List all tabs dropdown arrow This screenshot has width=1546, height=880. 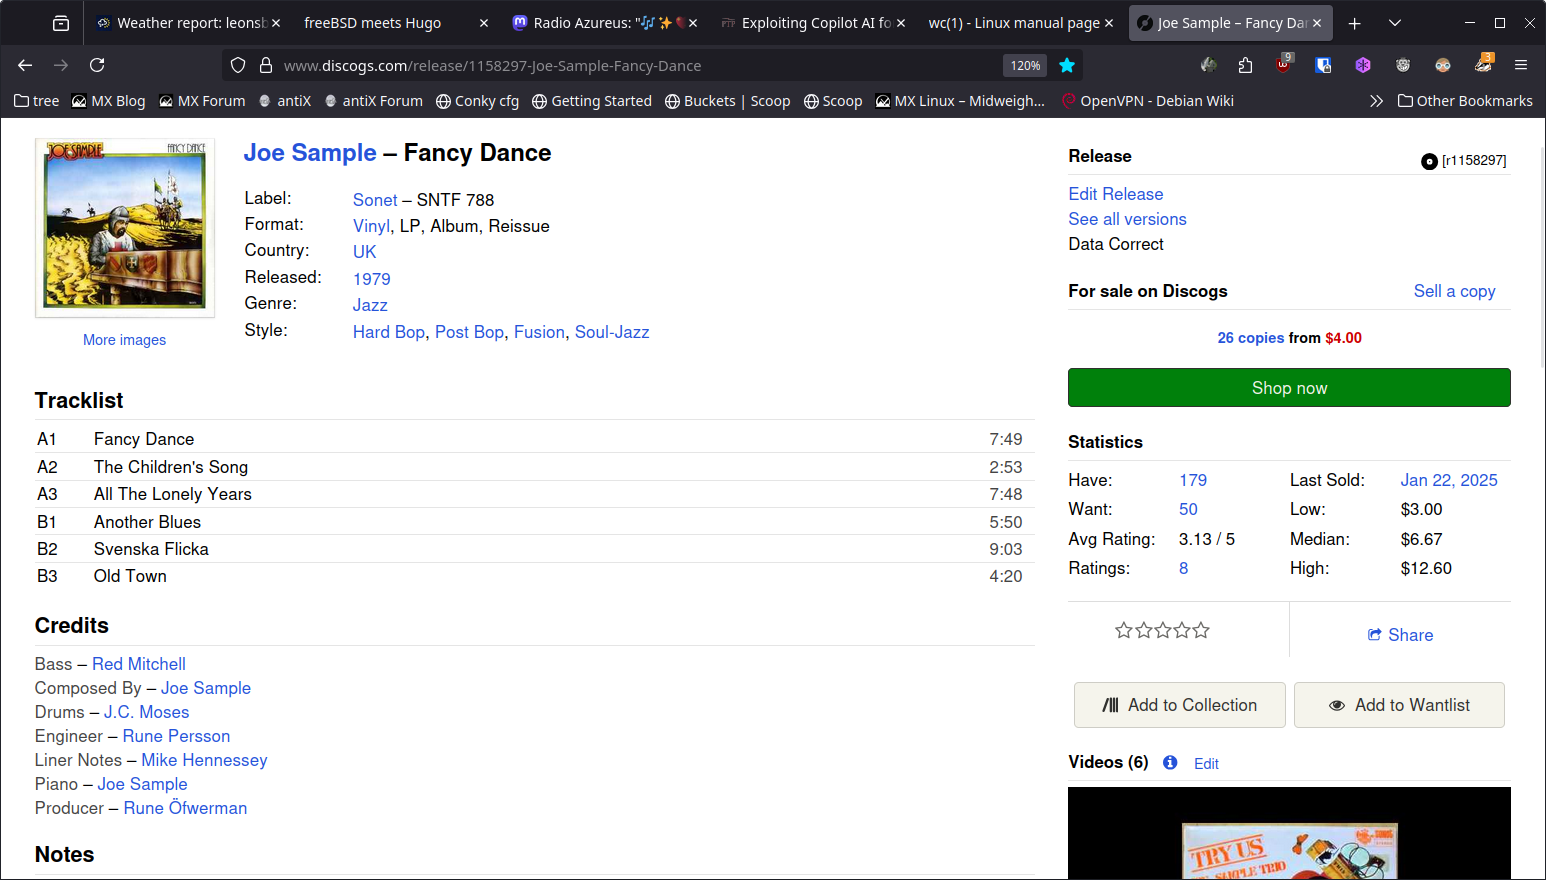tap(1395, 23)
